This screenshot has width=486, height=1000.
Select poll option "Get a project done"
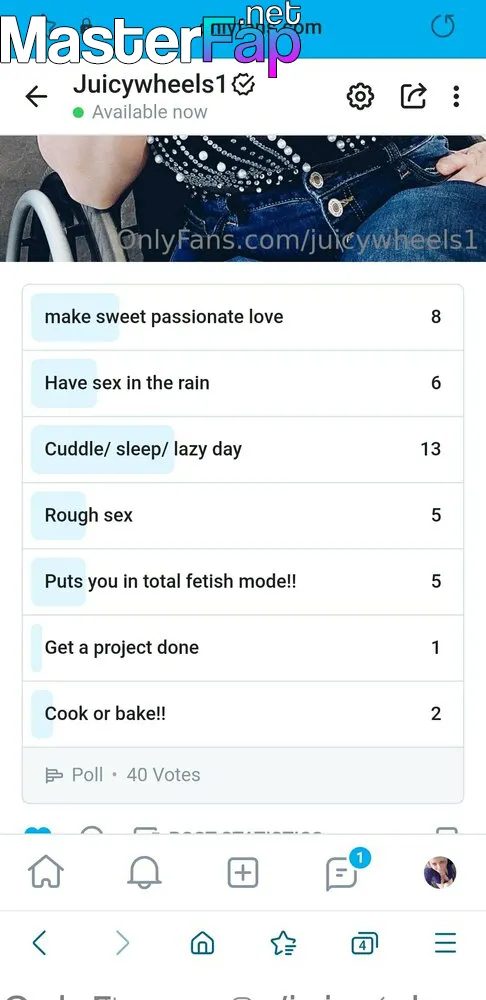click(x=243, y=647)
